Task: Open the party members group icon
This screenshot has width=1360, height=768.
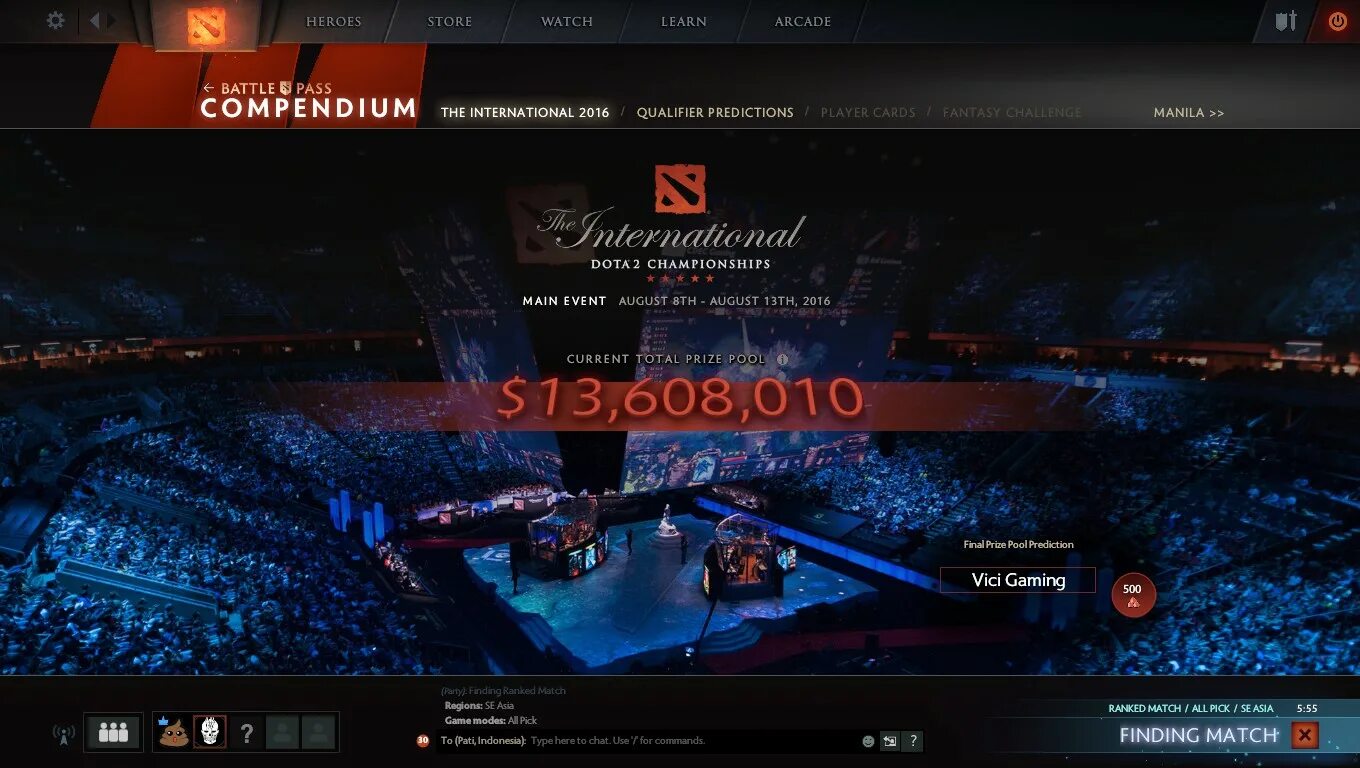Action: click(113, 733)
